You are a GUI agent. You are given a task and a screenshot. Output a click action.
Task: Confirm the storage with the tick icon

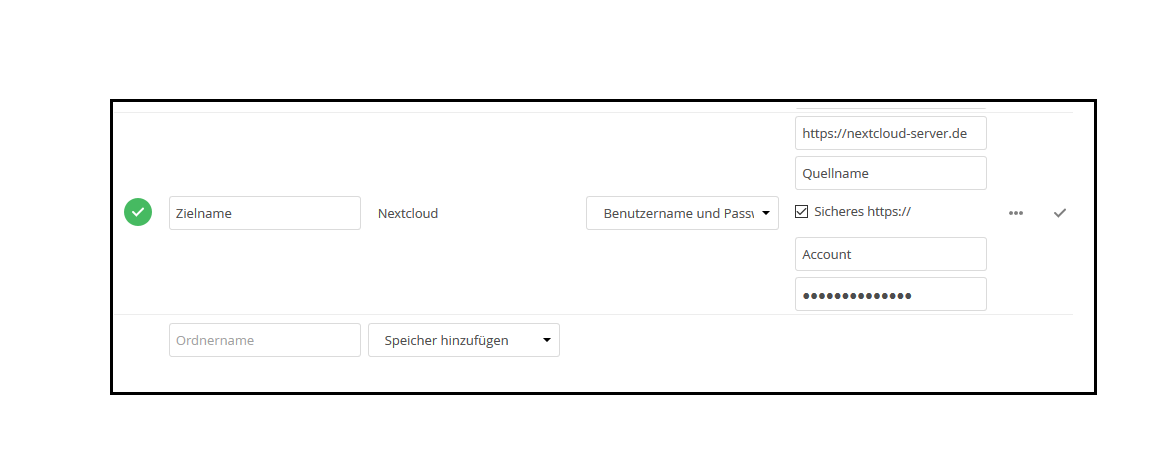point(1060,213)
